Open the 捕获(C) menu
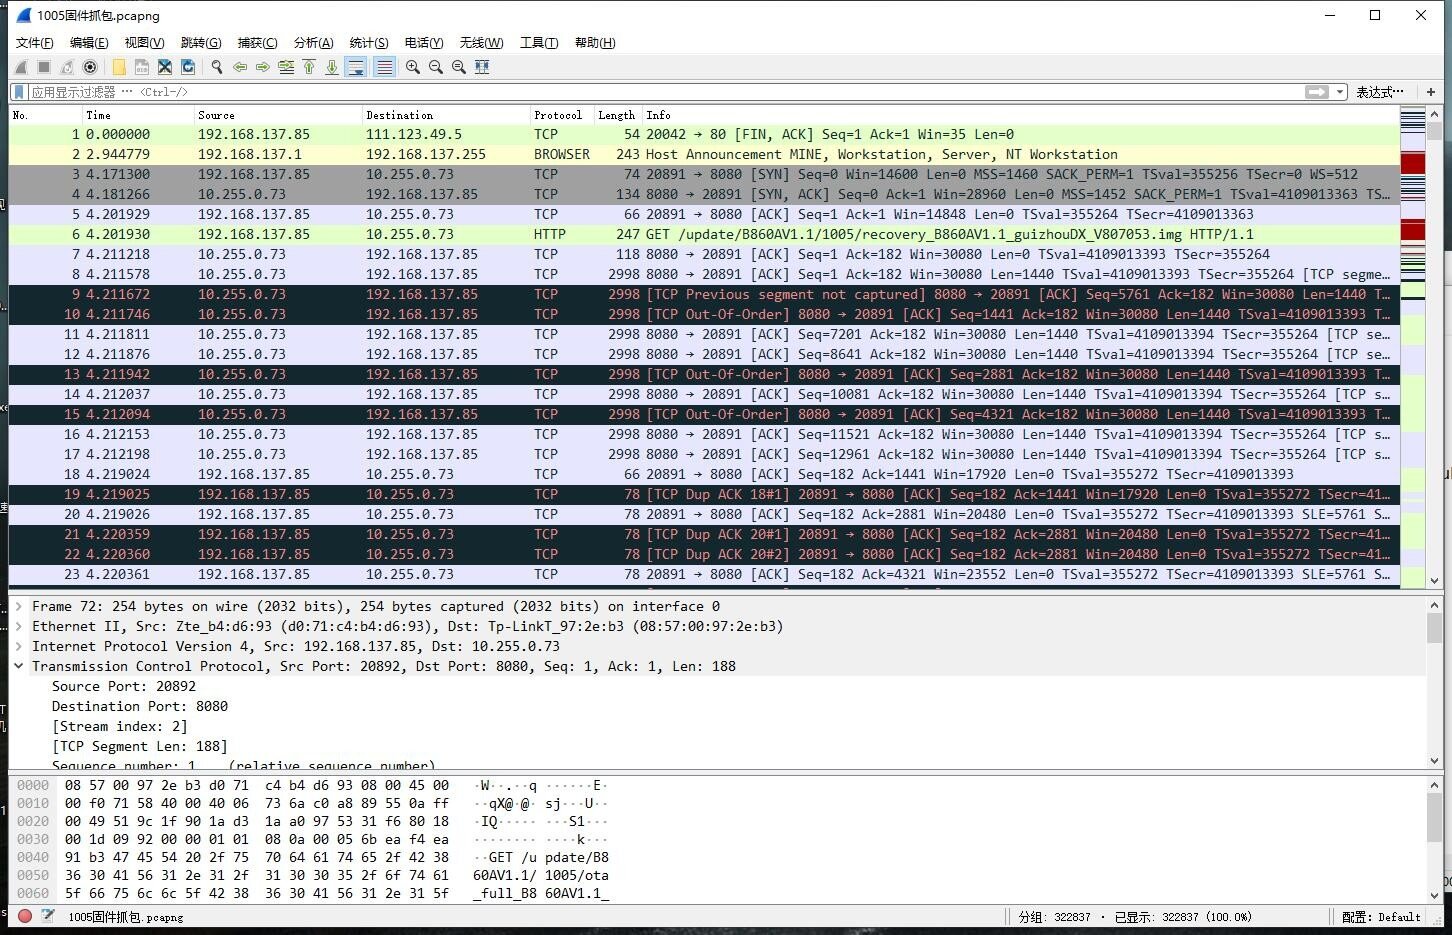Screen dimensions: 1452x935 pyautogui.click(x=257, y=42)
